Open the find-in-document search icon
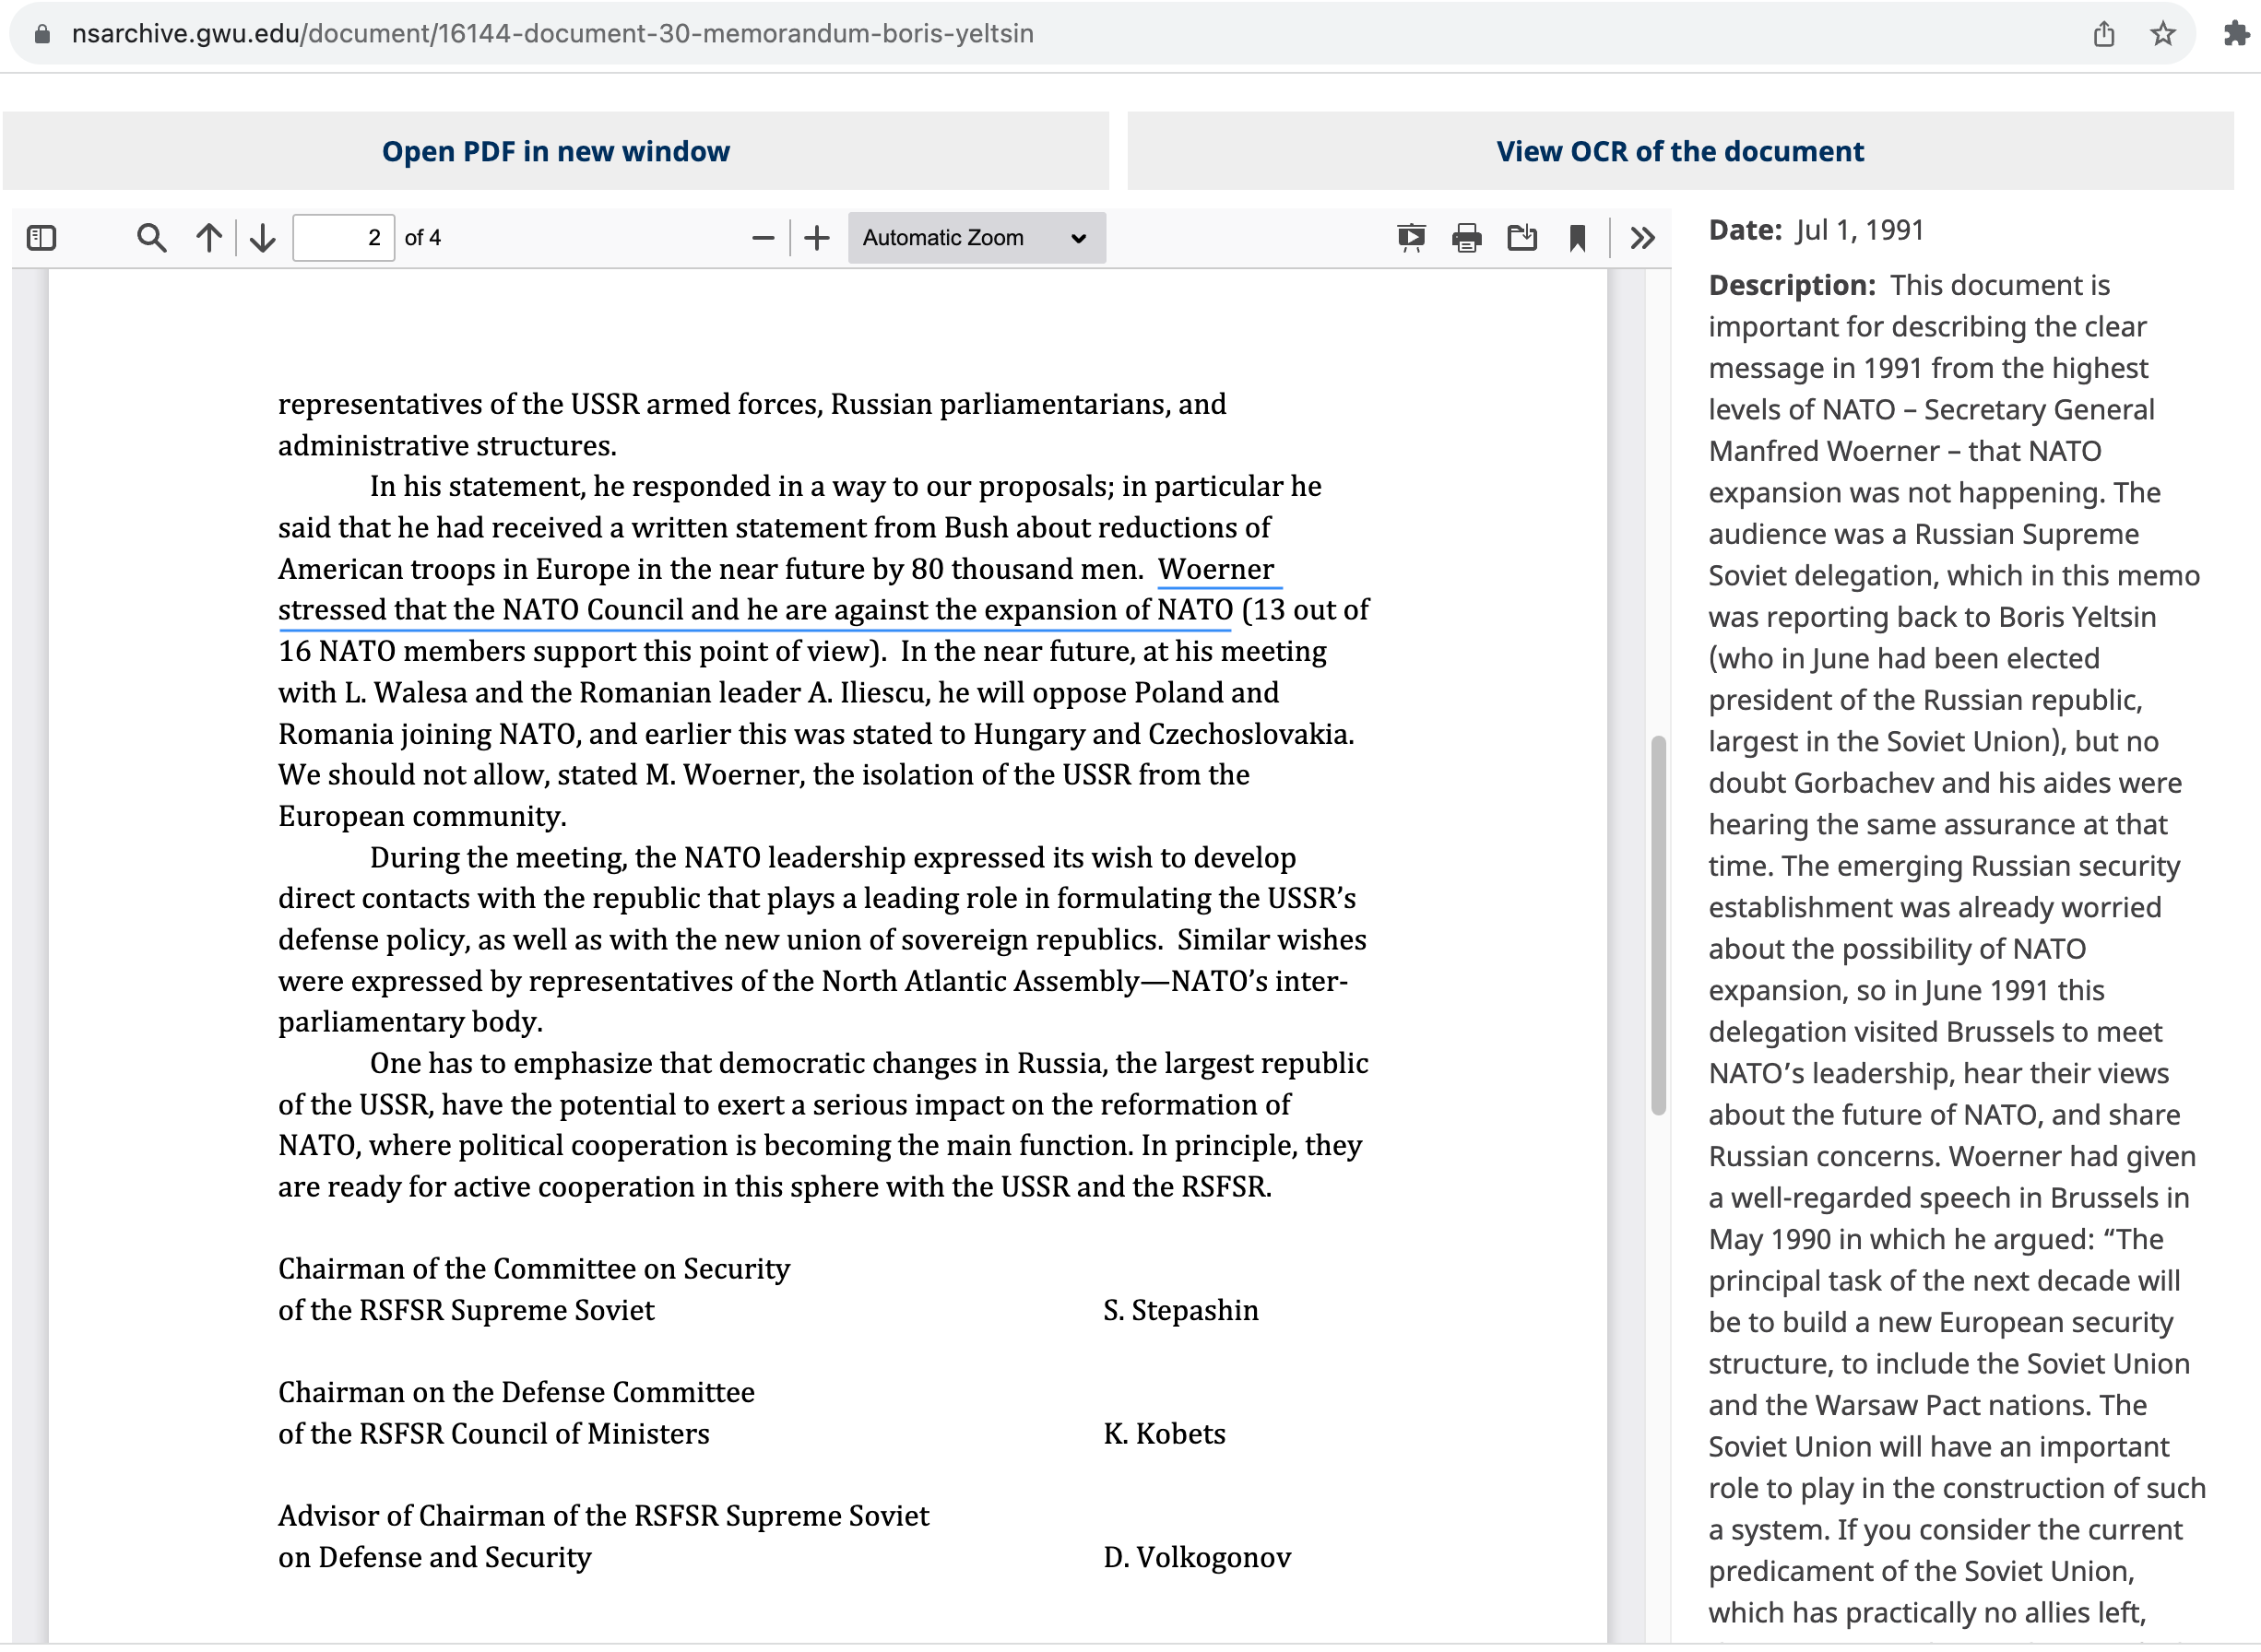 [151, 238]
